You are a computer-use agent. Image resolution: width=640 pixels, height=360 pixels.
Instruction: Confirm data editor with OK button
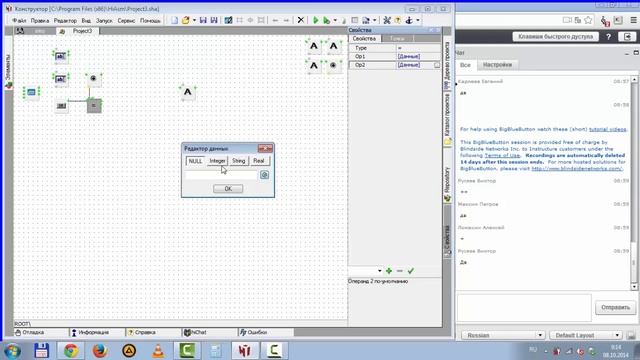coord(228,189)
